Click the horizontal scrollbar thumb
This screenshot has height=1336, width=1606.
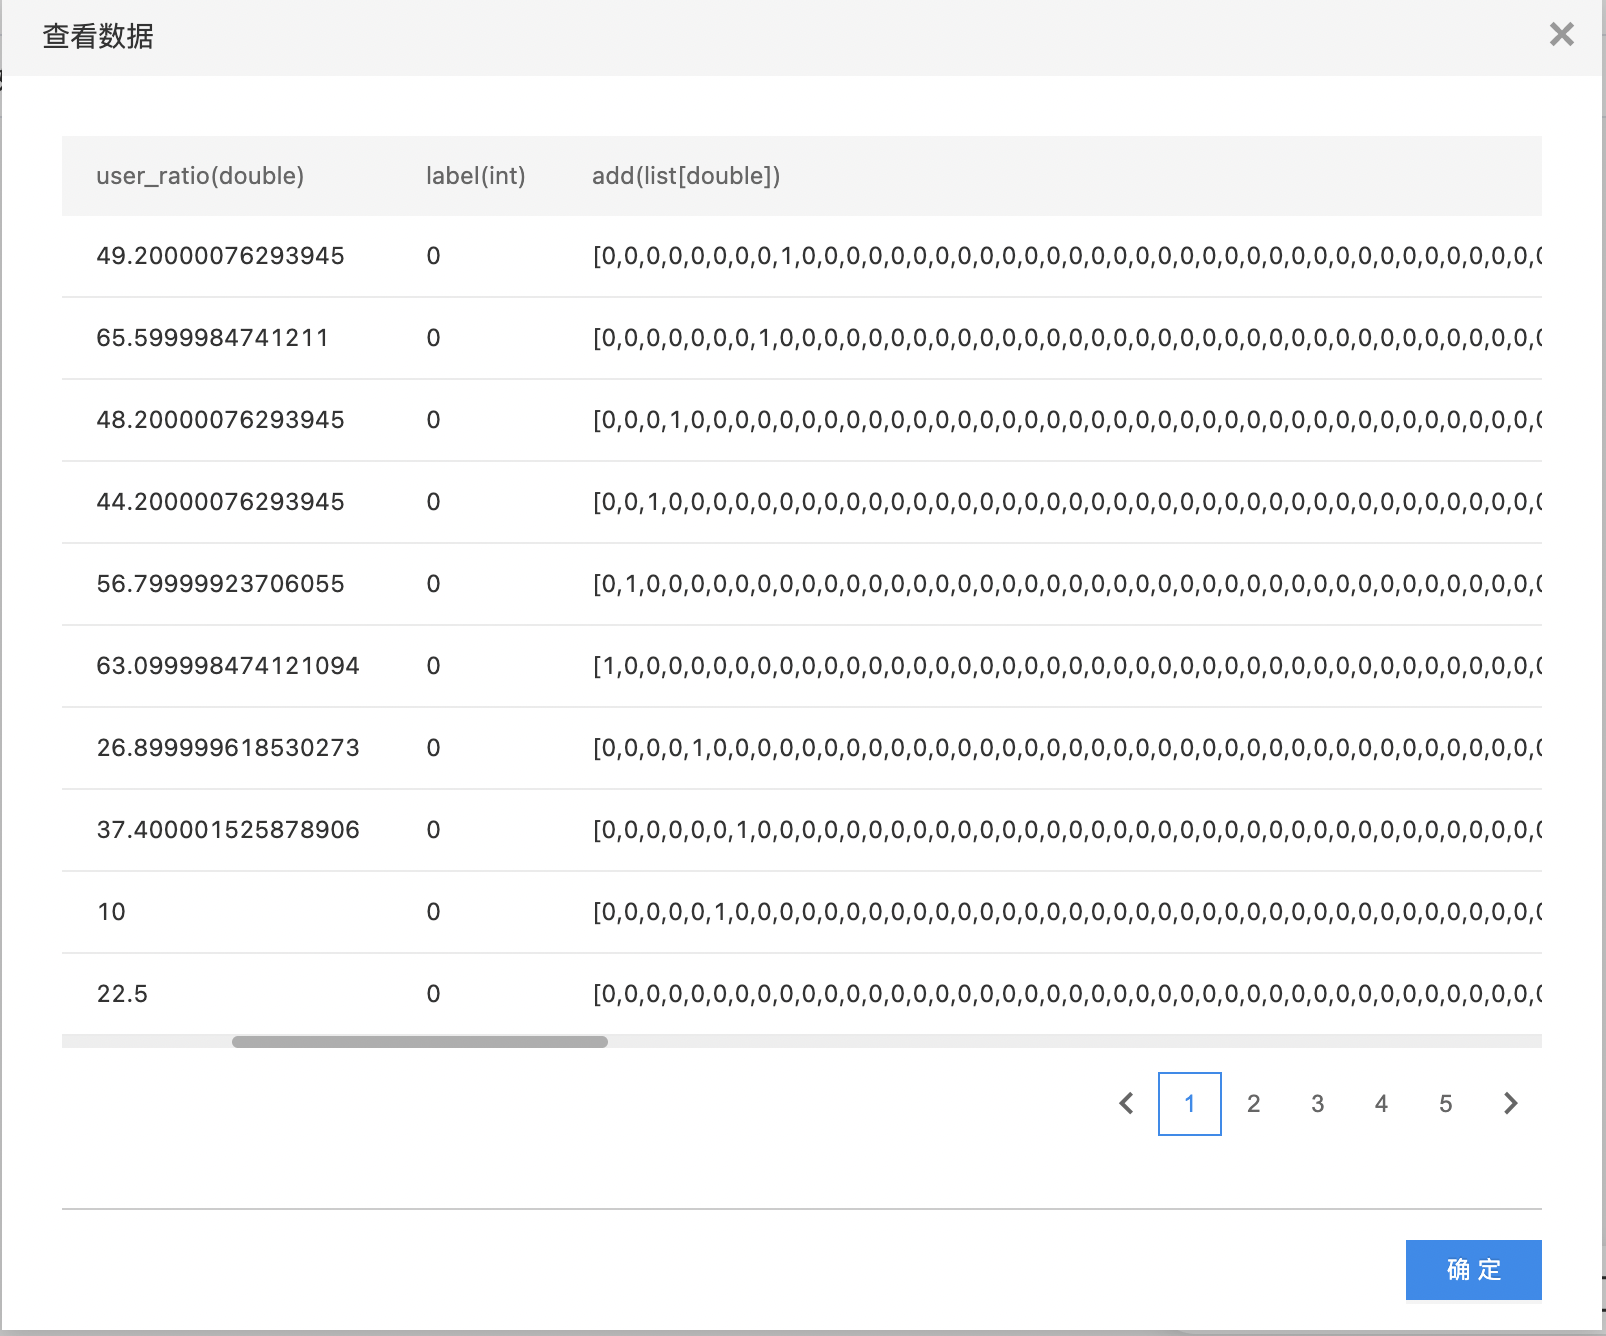pos(420,1042)
